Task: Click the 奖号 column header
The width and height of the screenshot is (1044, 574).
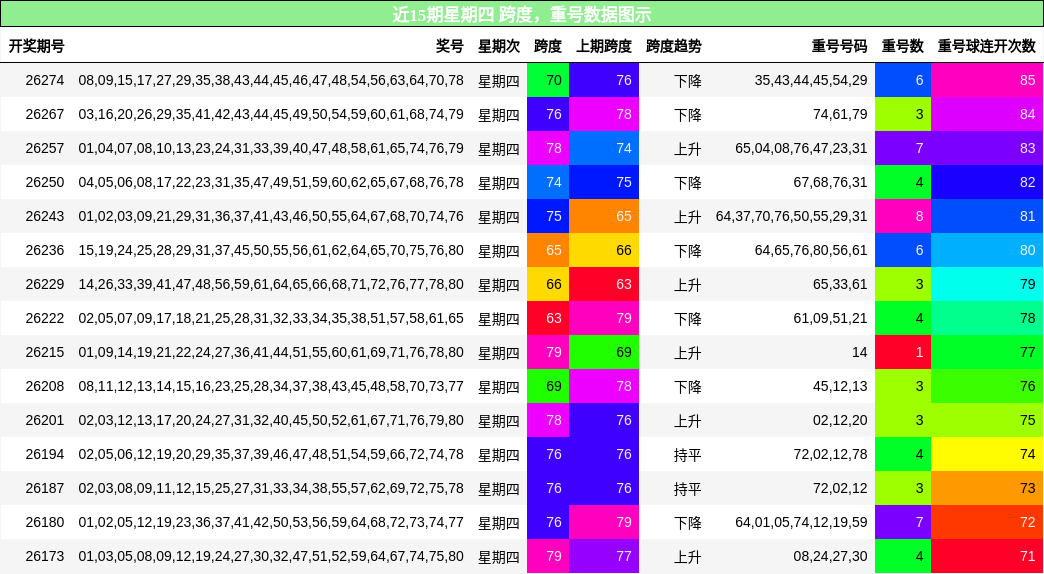Action: 449,46
